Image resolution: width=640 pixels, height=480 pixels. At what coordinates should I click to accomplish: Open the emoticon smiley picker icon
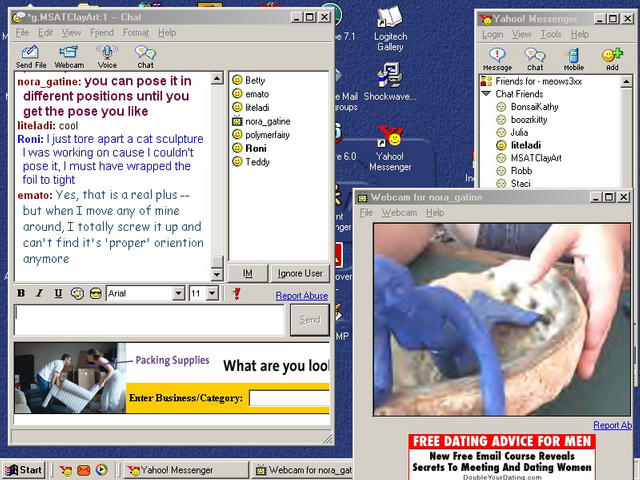77,293
